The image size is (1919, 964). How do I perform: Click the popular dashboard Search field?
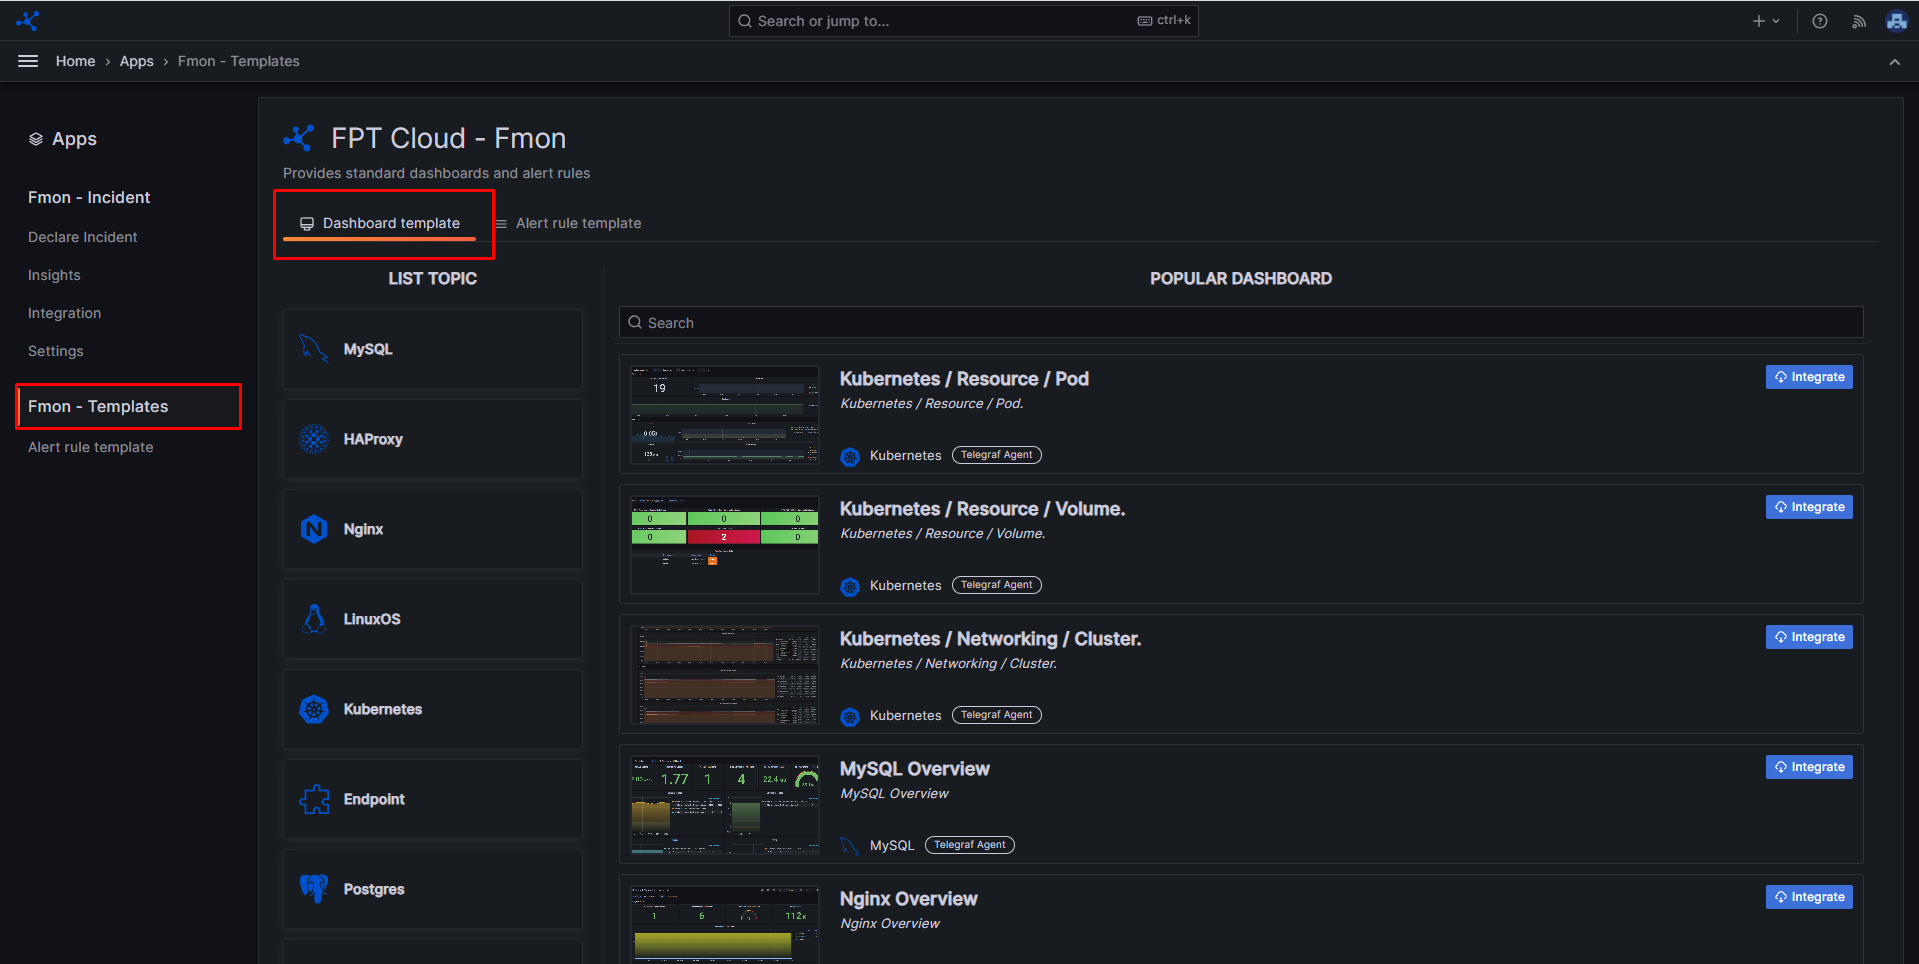(x=1240, y=323)
